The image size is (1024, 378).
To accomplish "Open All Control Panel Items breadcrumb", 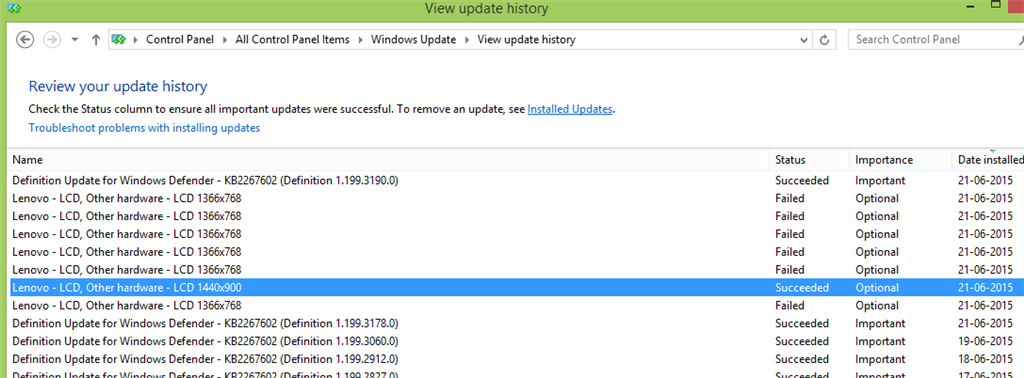I will coord(292,40).
